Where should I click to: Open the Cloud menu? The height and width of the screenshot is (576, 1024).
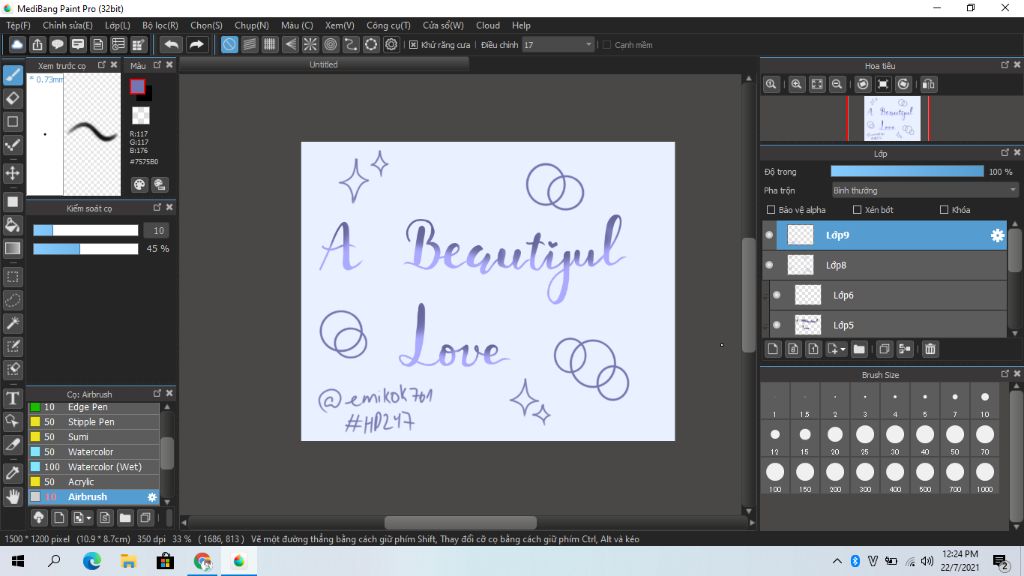488,25
